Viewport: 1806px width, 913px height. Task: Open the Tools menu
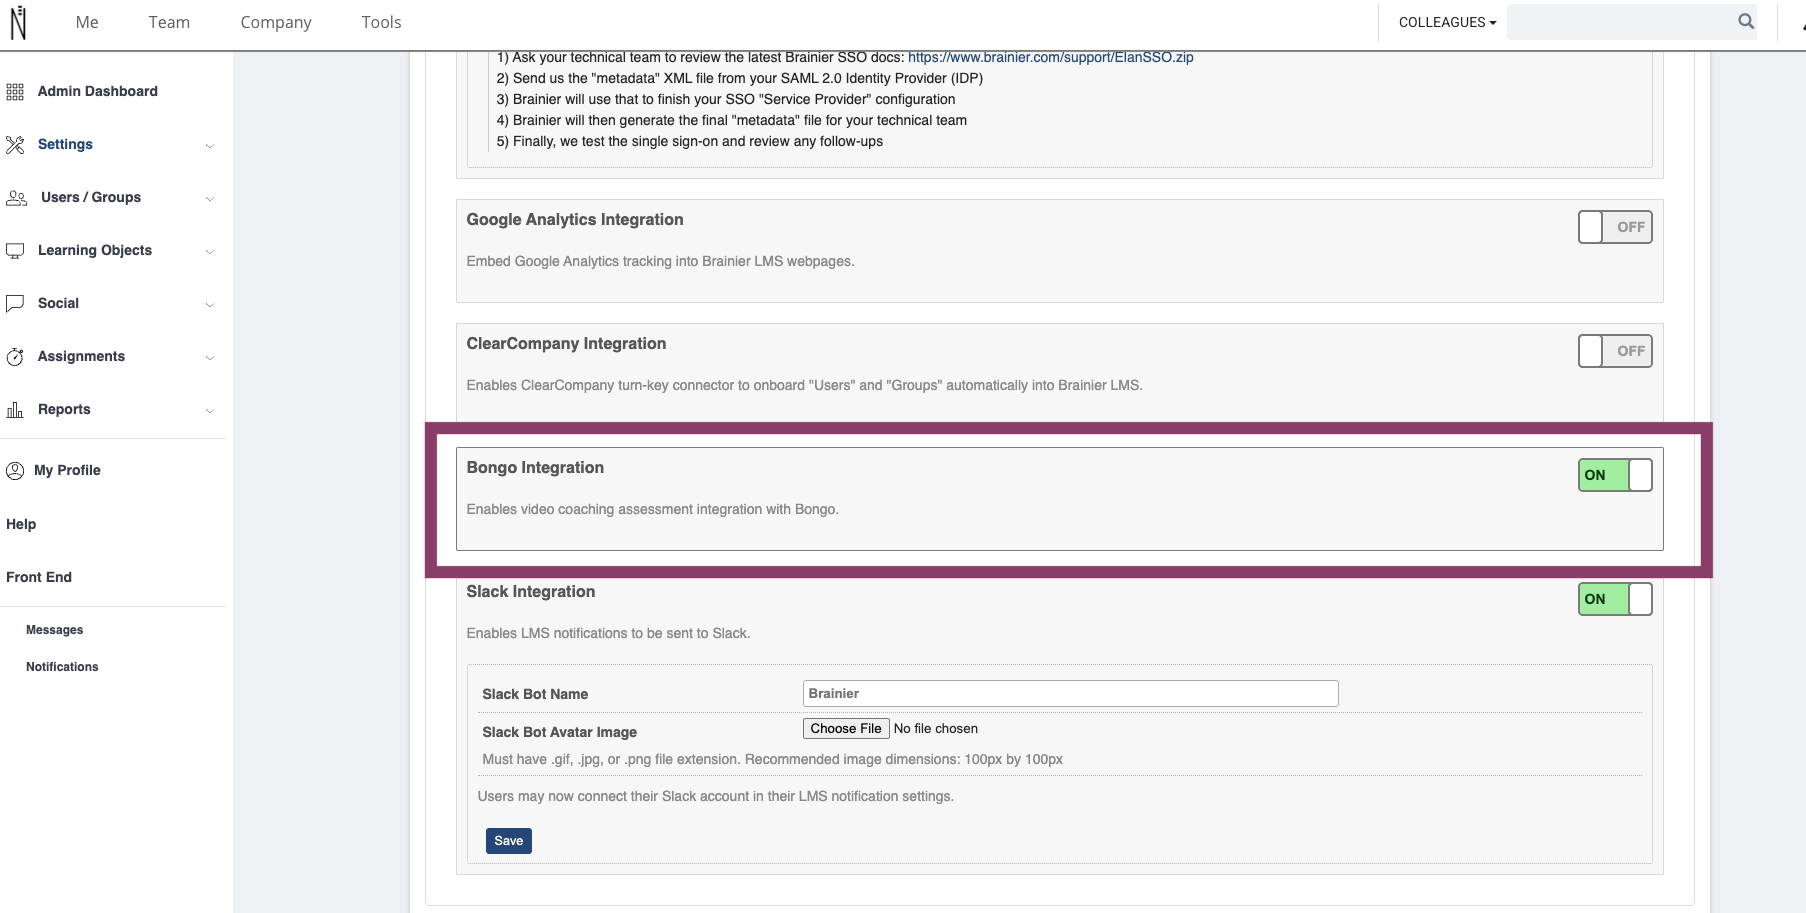pos(381,22)
